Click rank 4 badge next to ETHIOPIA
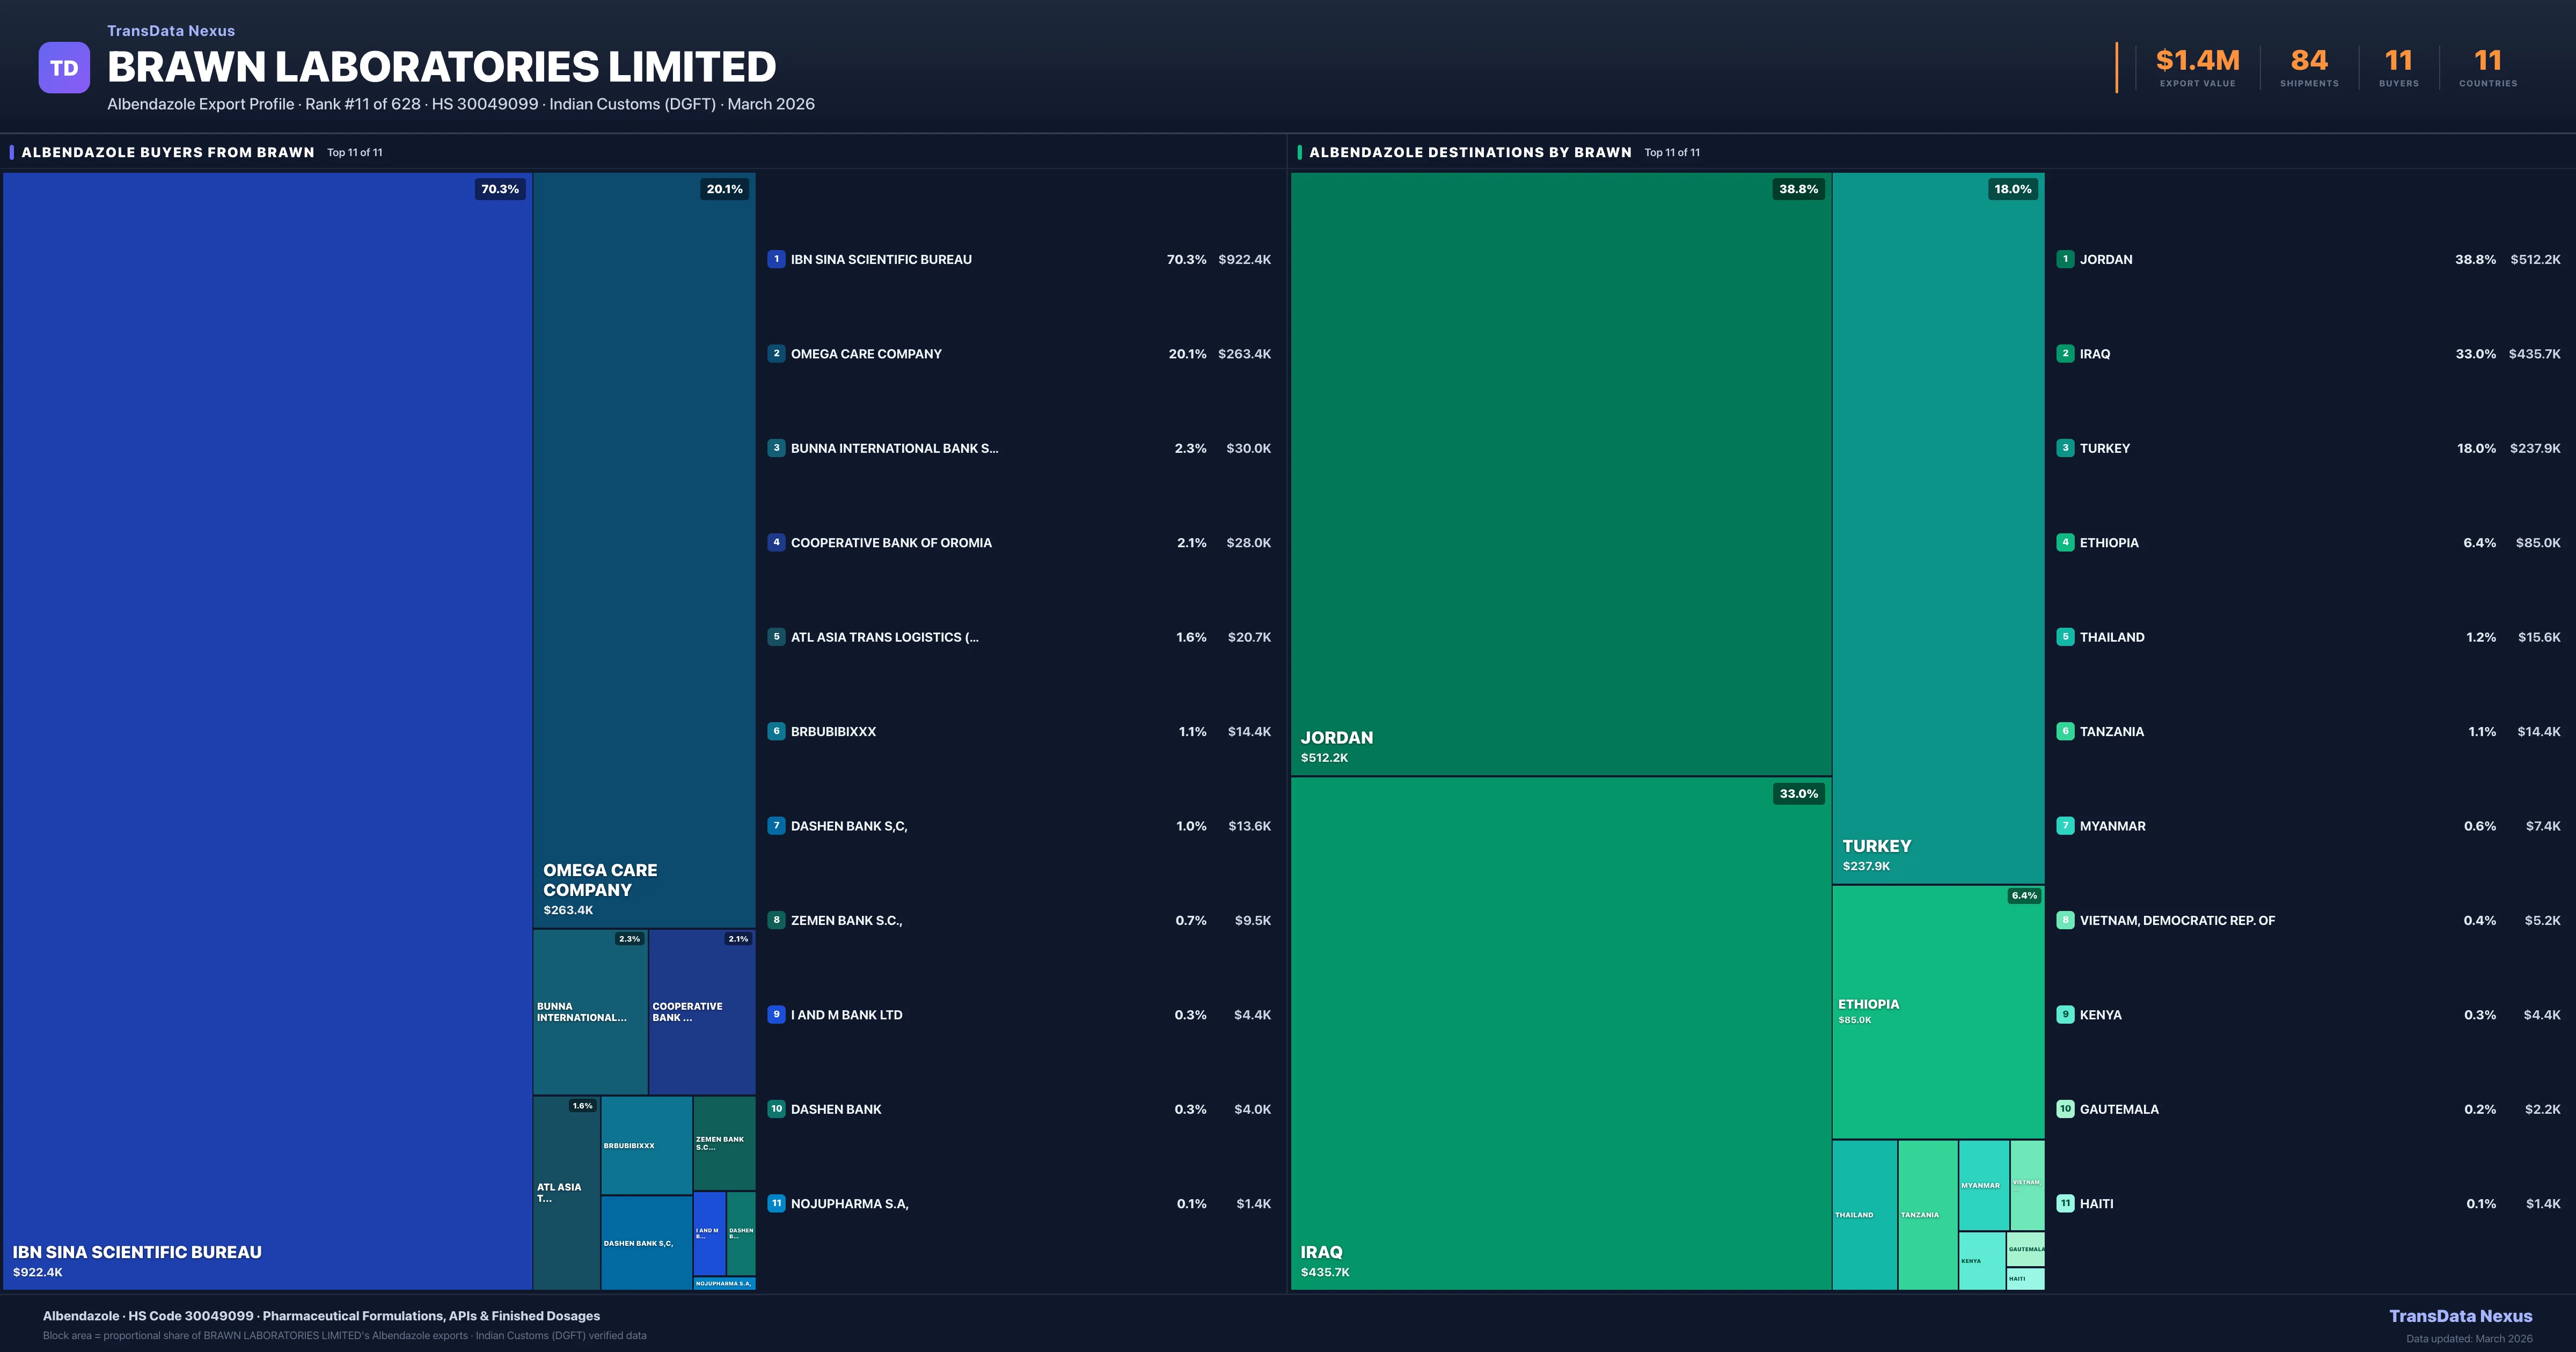The height and width of the screenshot is (1352, 2576). (x=2065, y=542)
